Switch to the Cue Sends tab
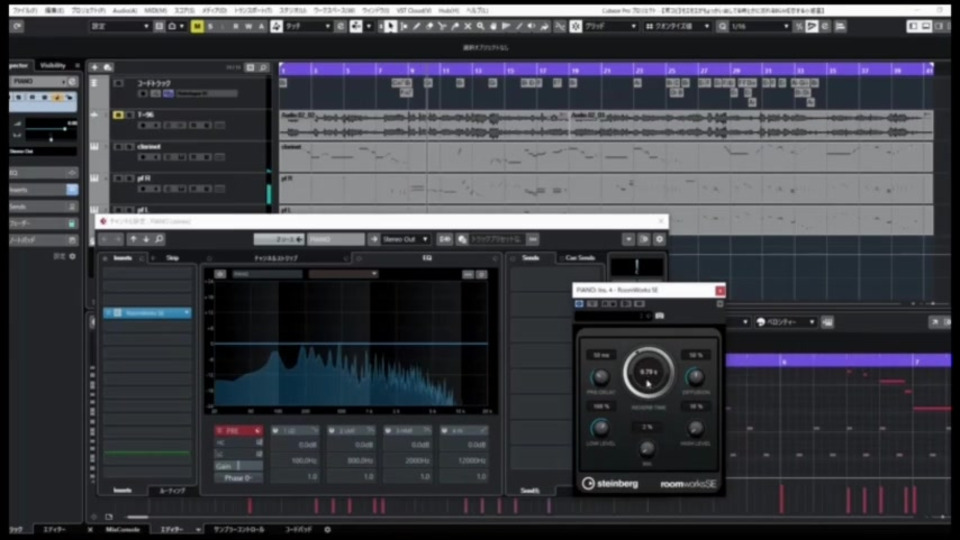The height and width of the screenshot is (540, 960). click(580, 258)
